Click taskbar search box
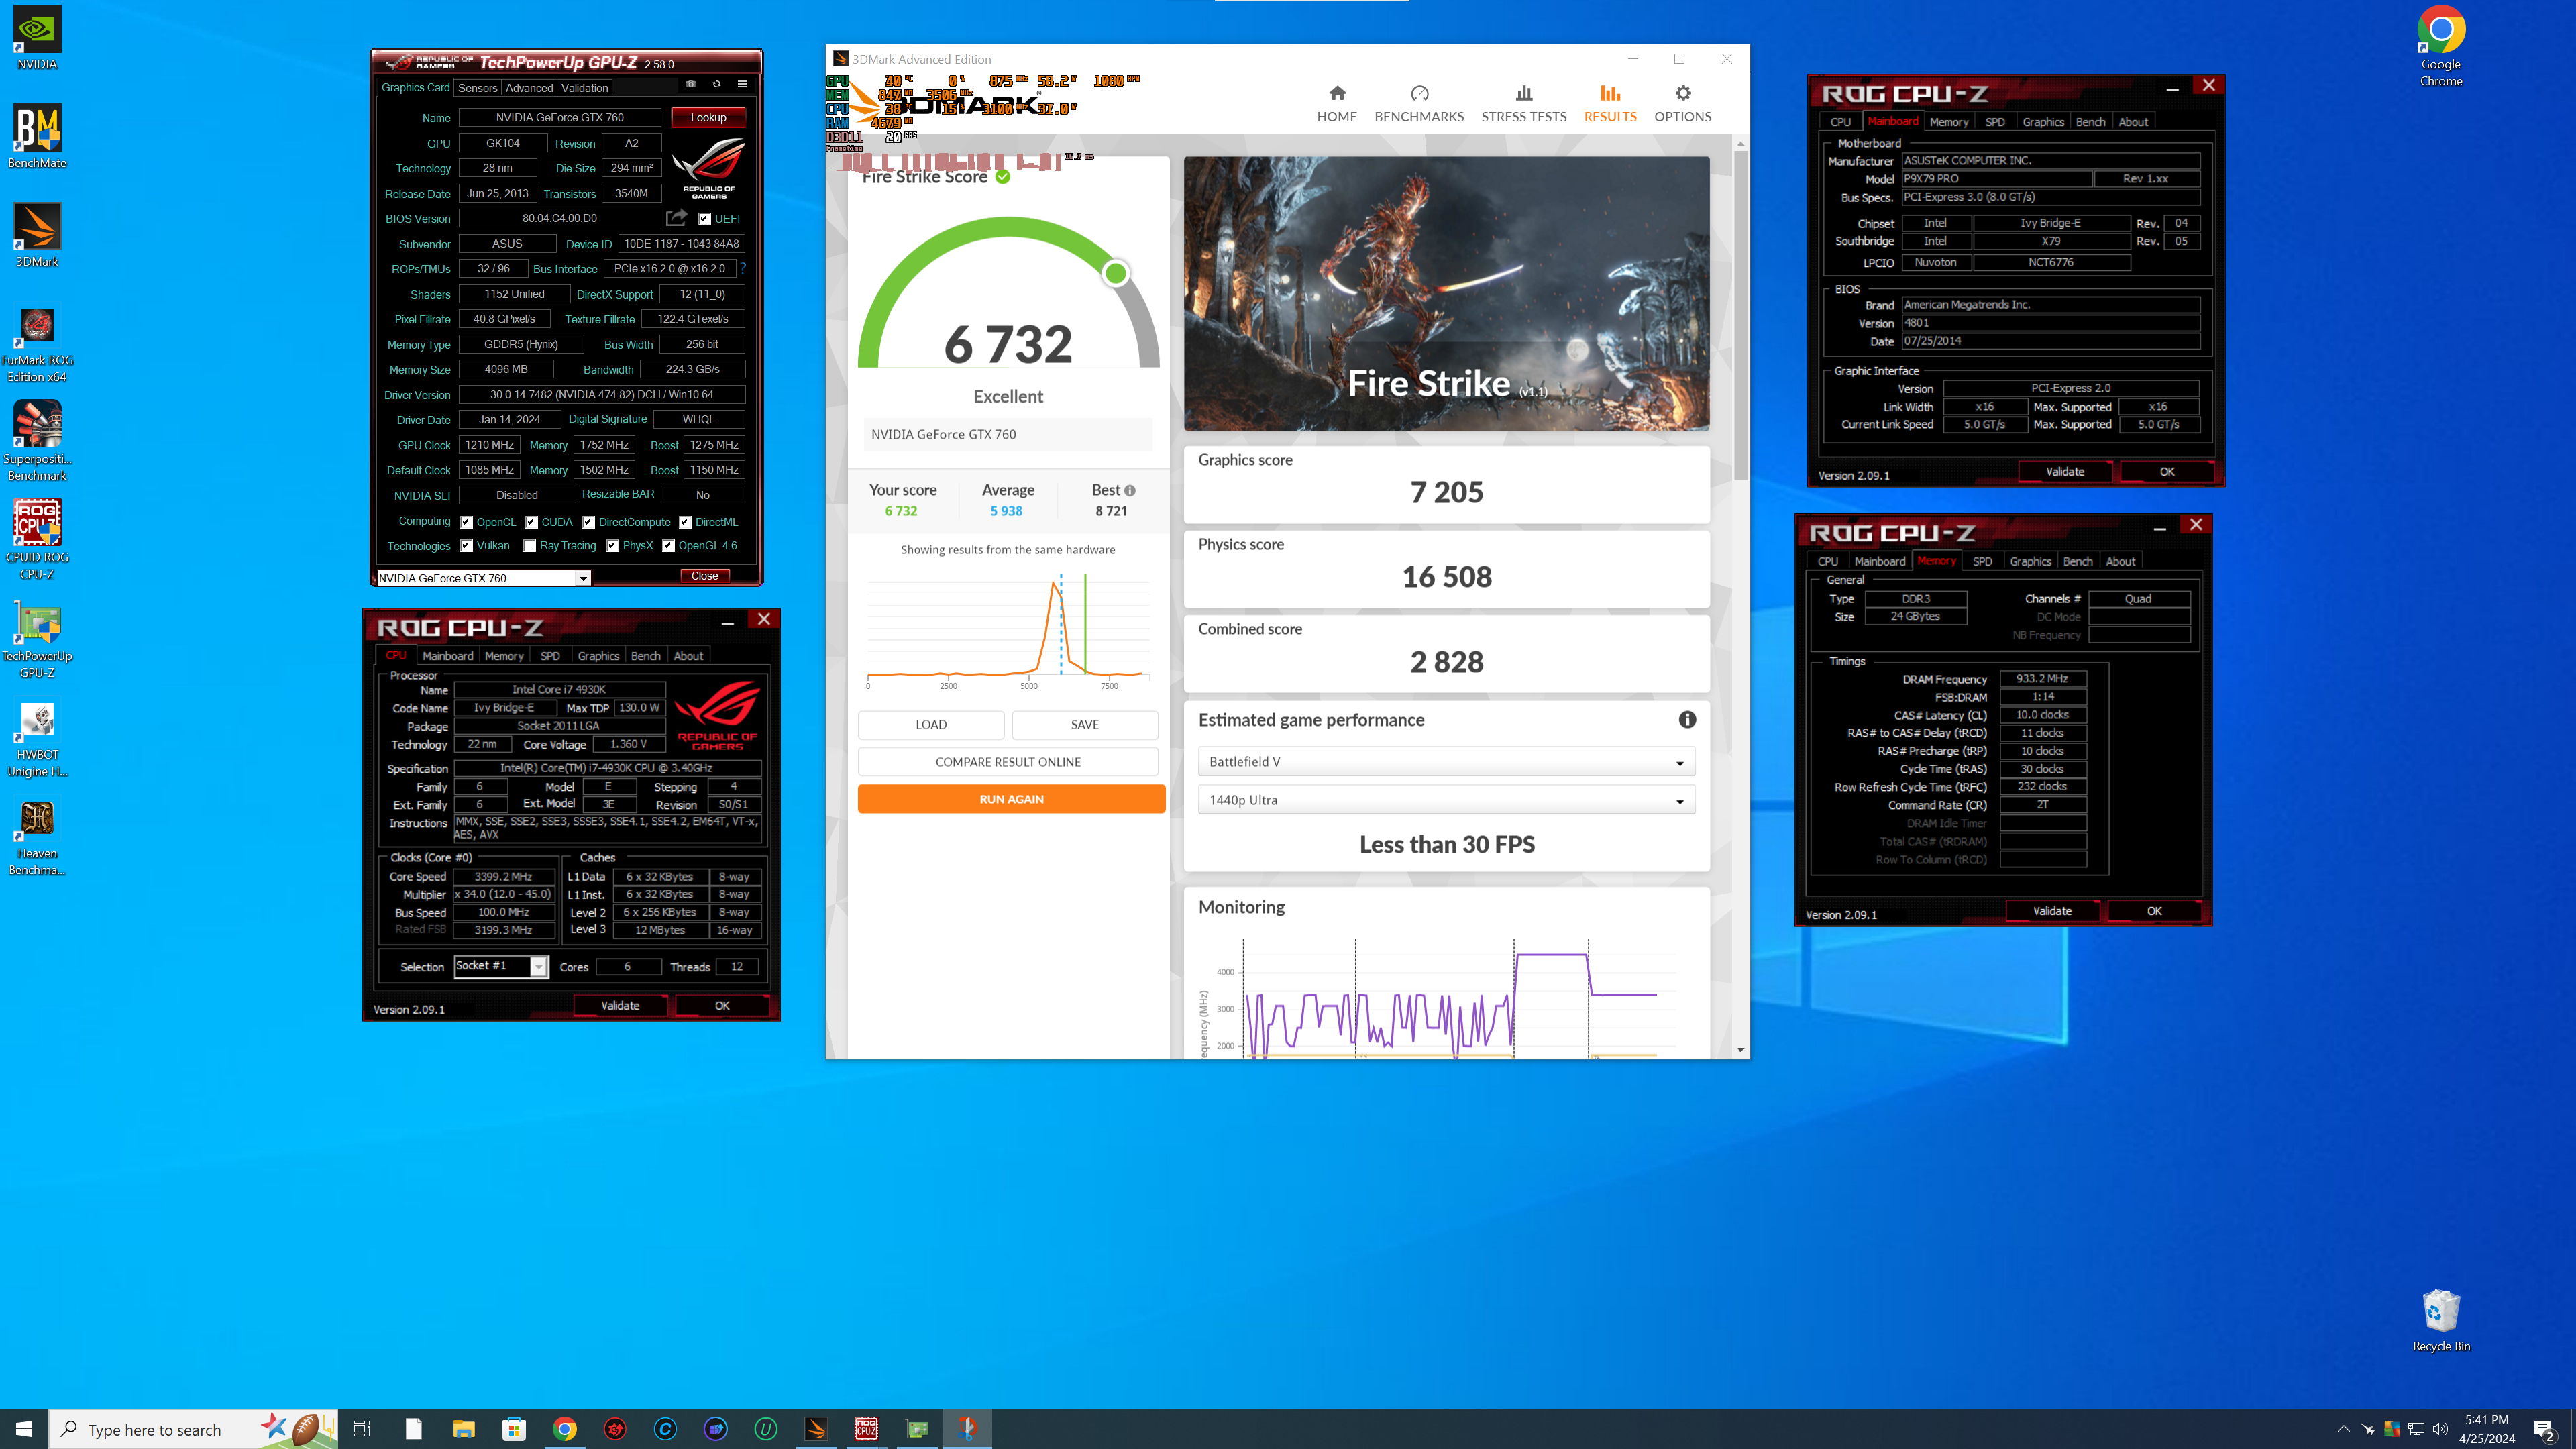2576x1449 pixels. 193,1429
